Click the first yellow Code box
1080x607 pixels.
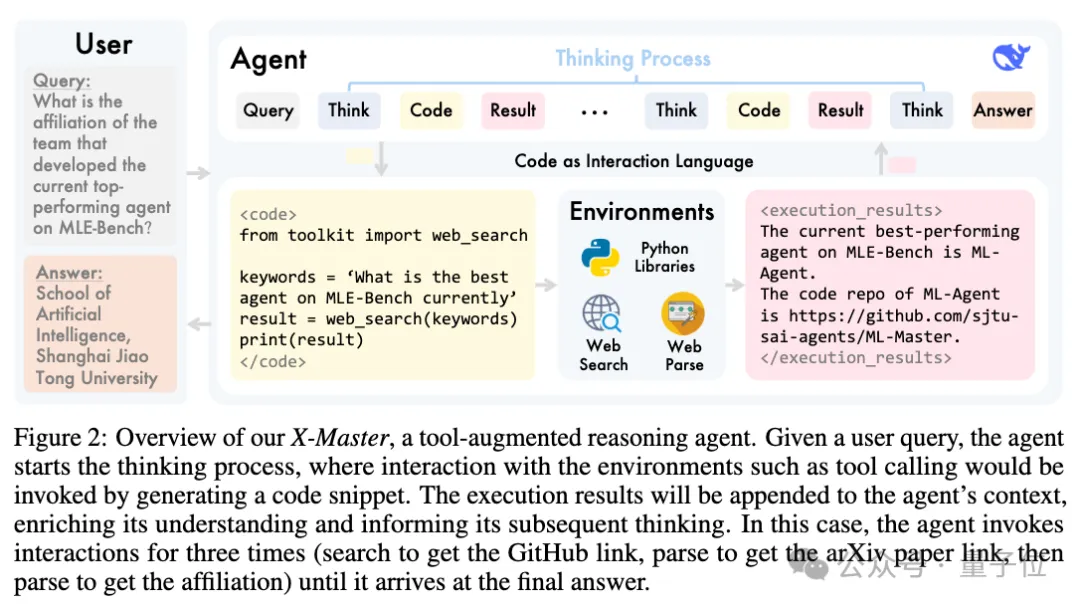pos(431,110)
